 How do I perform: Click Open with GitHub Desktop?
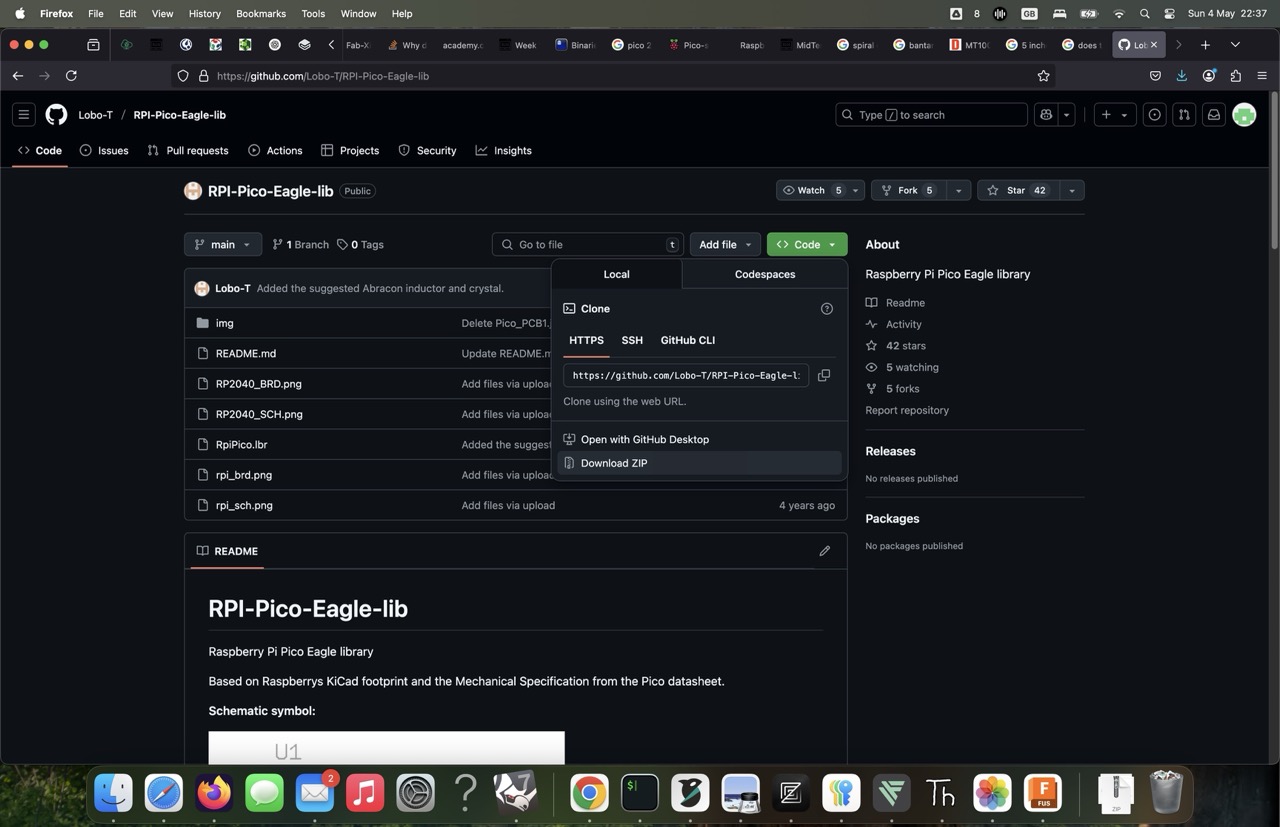coord(699,439)
